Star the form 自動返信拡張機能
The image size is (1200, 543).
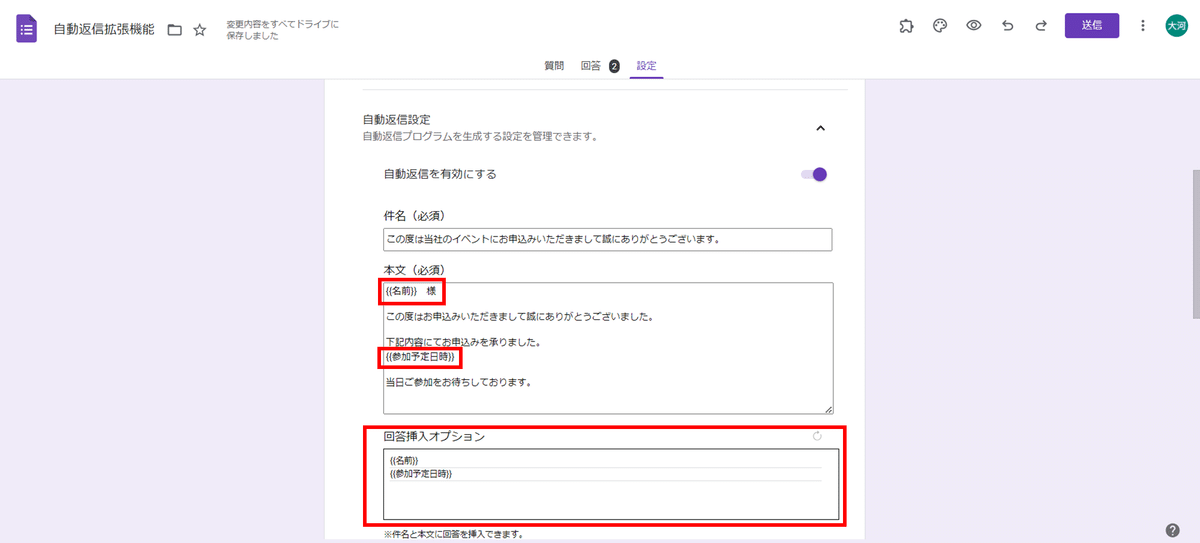[x=200, y=30]
